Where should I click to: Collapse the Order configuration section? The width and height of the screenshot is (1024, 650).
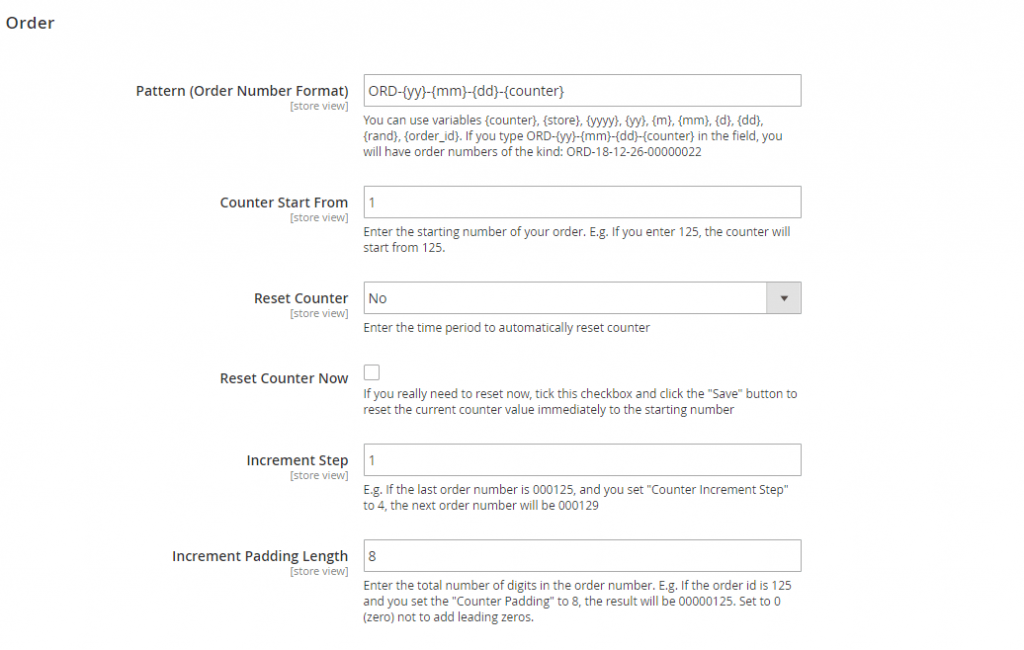tap(30, 22)
